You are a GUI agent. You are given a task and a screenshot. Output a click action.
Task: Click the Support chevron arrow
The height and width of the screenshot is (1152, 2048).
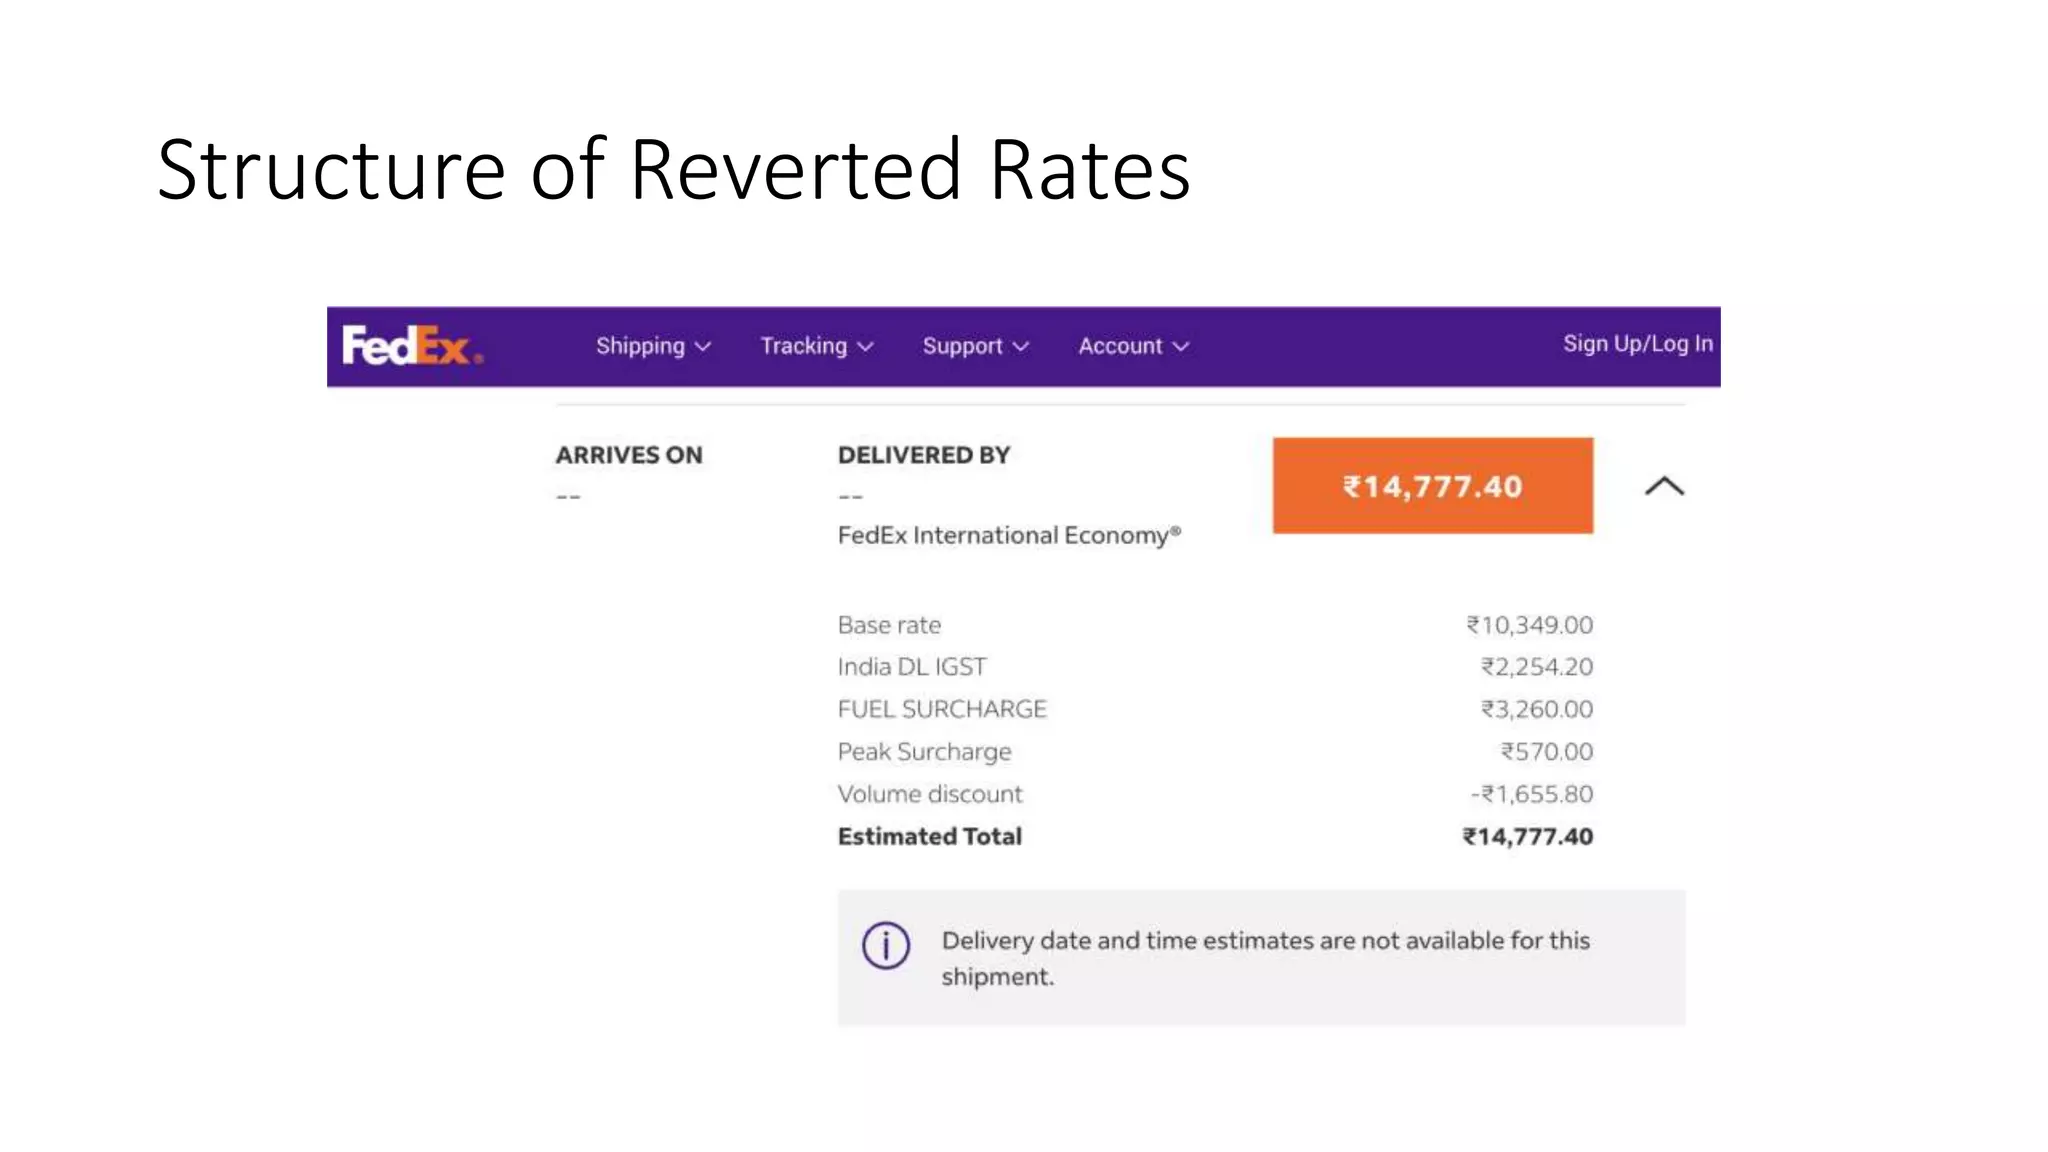(x=1021, y=347)
